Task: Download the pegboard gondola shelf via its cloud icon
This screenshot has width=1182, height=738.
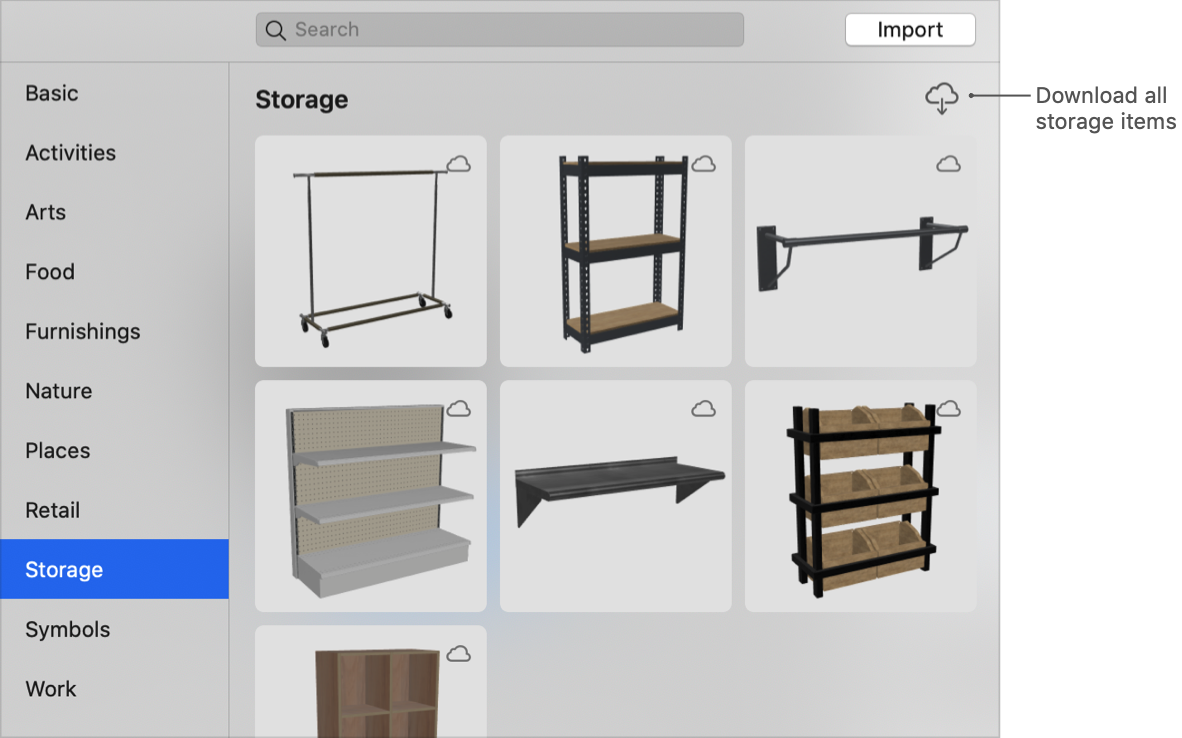Action: (x=458, y=409)
